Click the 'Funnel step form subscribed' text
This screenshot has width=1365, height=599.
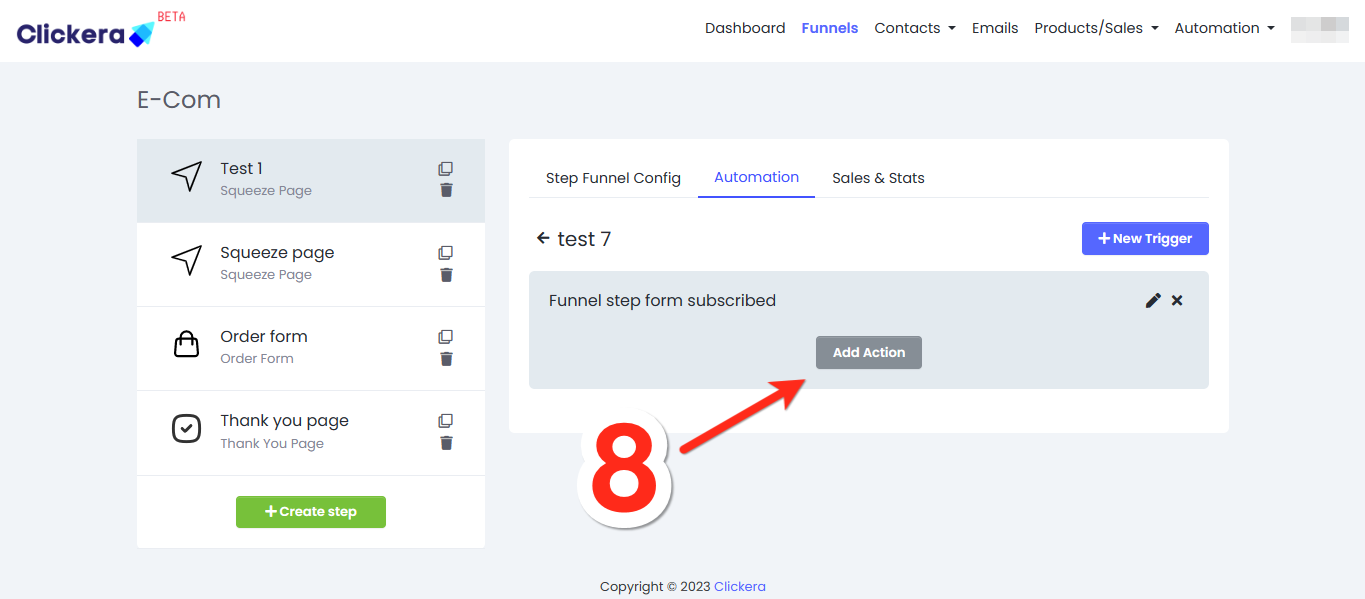point(662,300)
